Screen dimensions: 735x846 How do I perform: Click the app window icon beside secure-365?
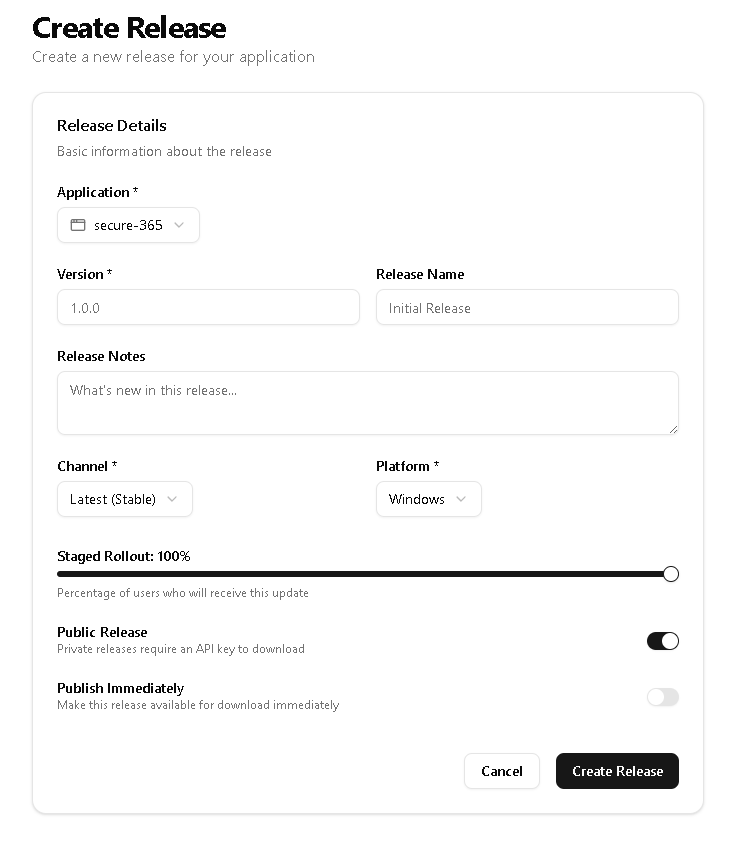click(x=77, y=225)
